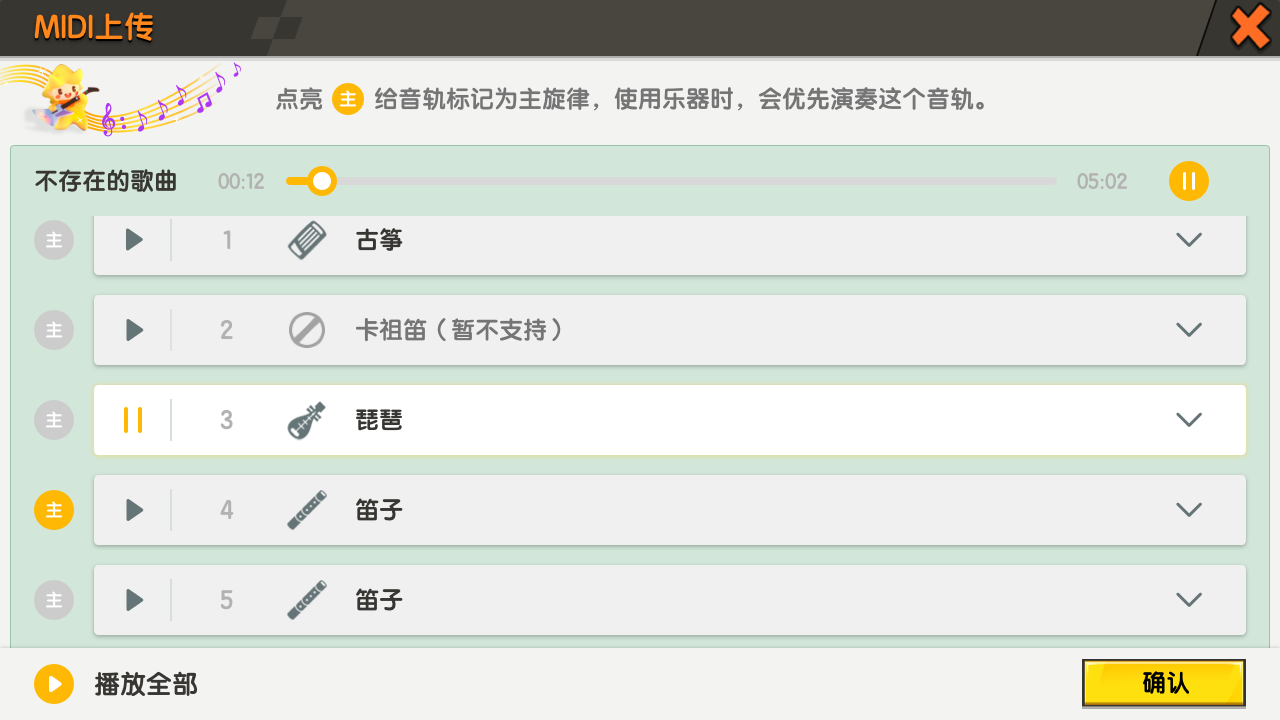Select the track 4 笛子 row

point(670,510)
